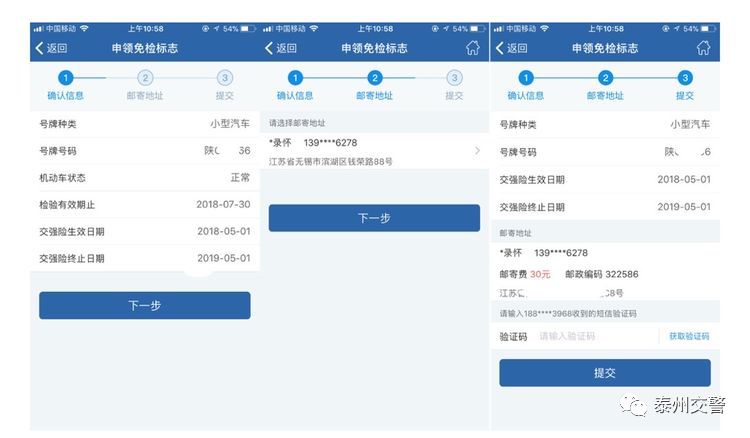Open home via the house icon on the third screen

click(703, 48)
